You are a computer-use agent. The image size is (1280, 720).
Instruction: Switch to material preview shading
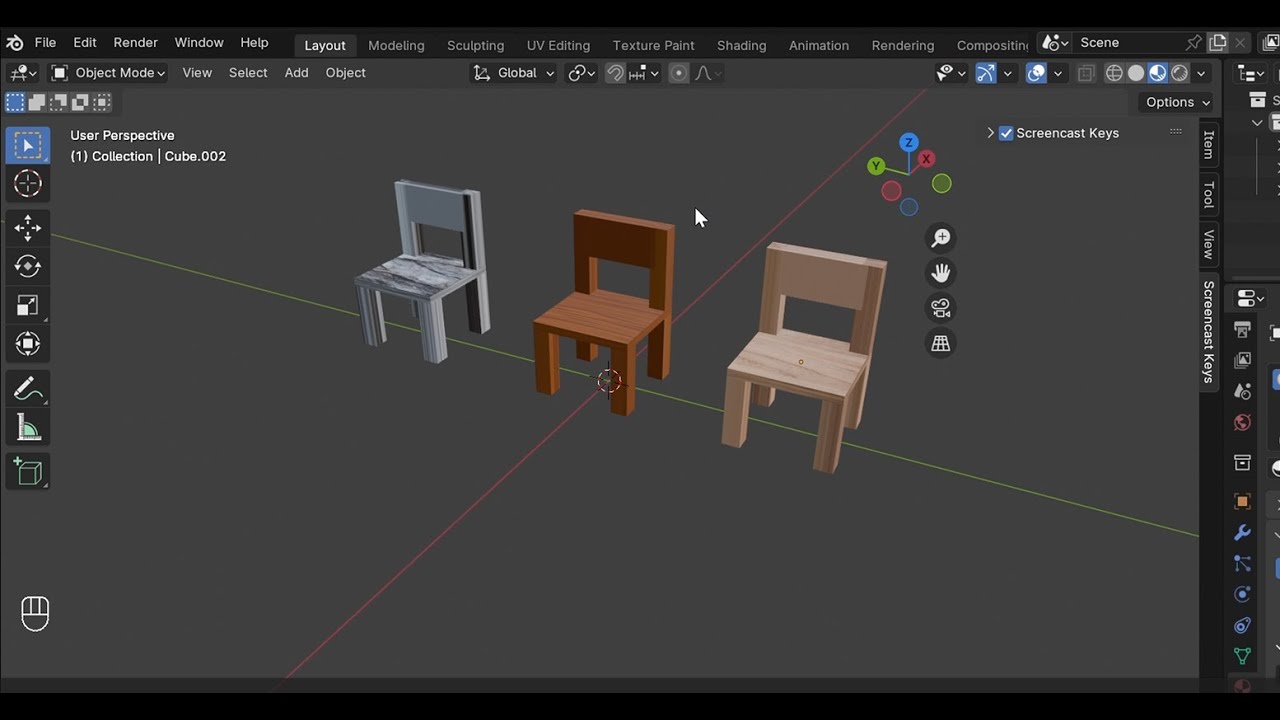click(1158, 73)
